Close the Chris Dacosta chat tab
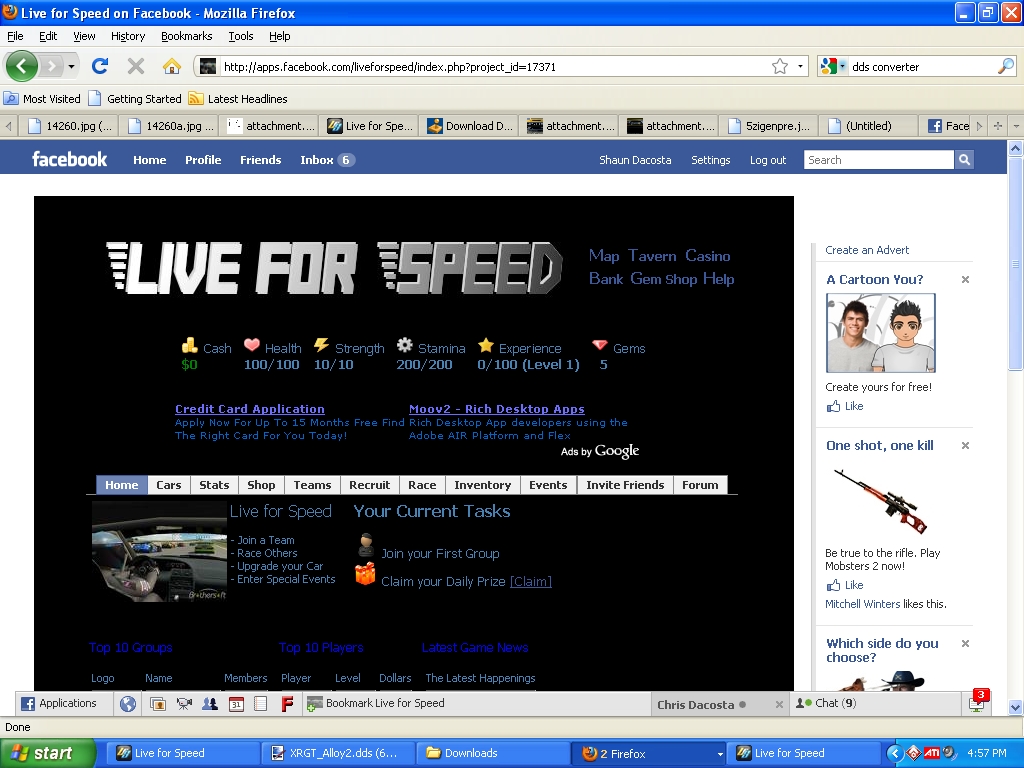Screen dimensions: 1024x768 tap(779, 705)
